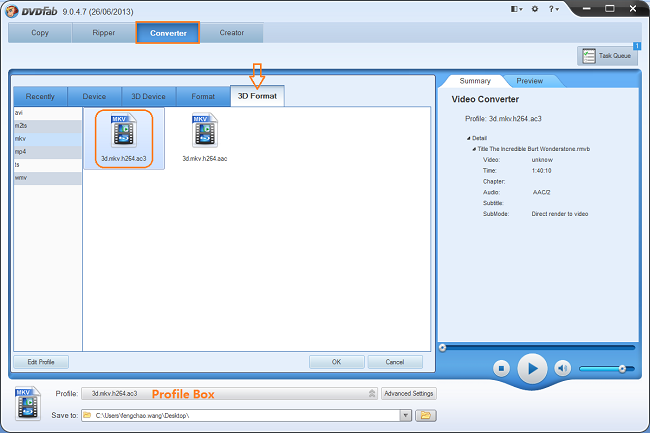
Task: Select the 3d.mkv.h264.aac profile icon
Action: point(205,138)
